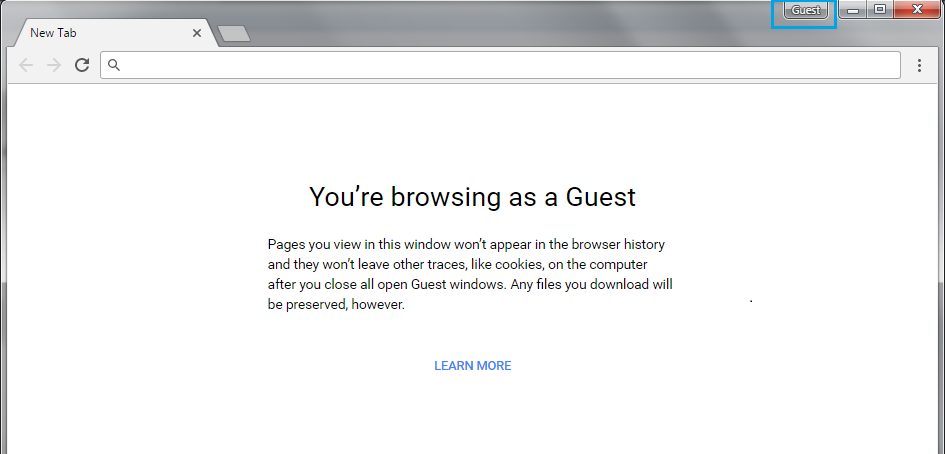Reload the current page
The width and height of the screenshot is (945, 454).
[x=82, y=65]
